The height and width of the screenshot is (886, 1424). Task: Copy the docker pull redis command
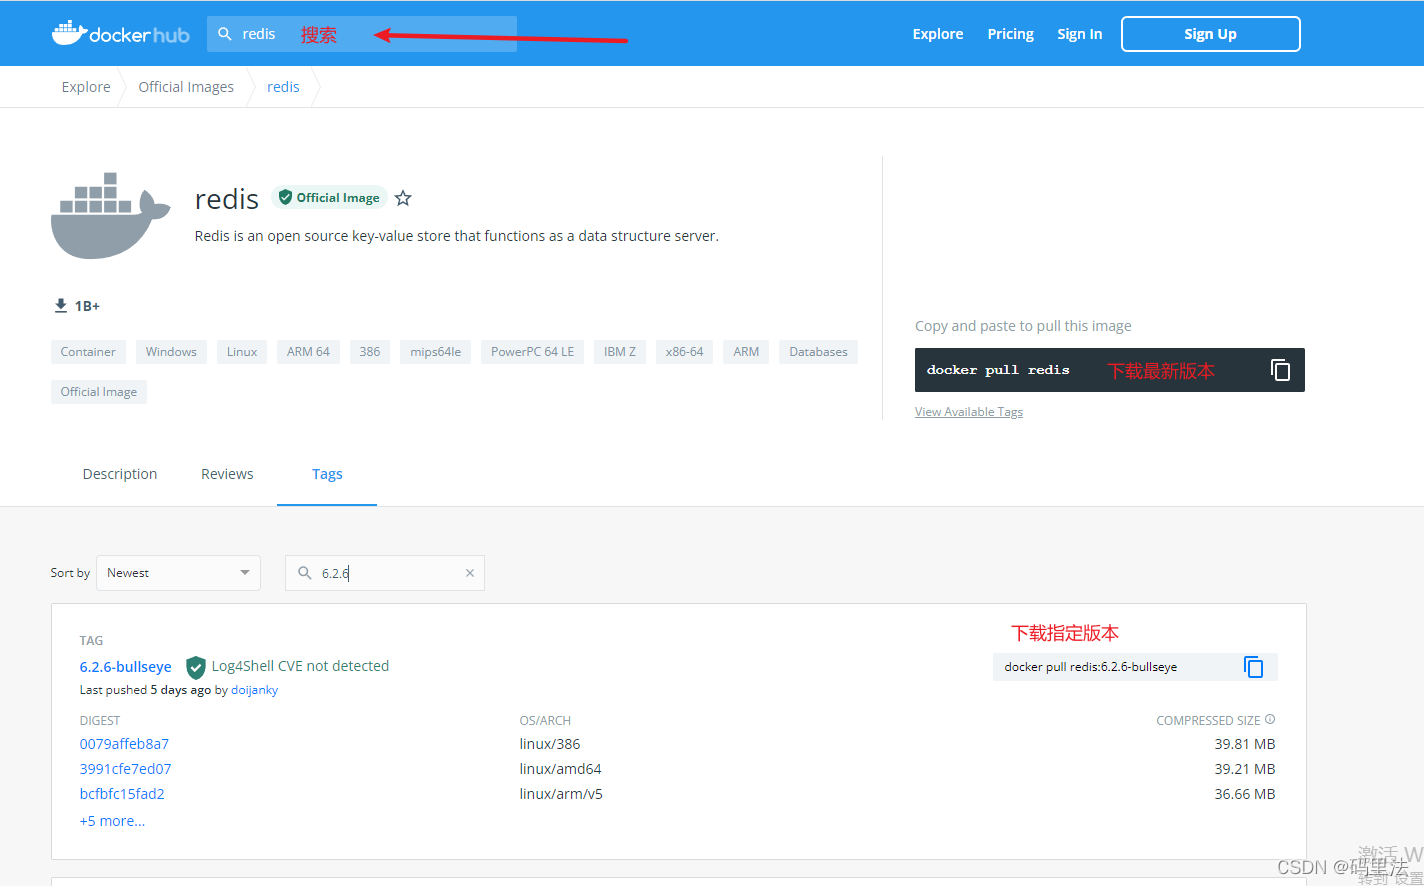(1280, 370)
